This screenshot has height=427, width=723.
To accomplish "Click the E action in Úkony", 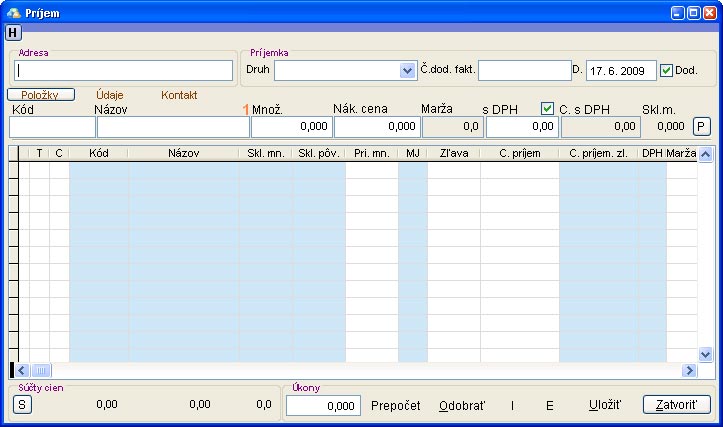I will [549, 405].
